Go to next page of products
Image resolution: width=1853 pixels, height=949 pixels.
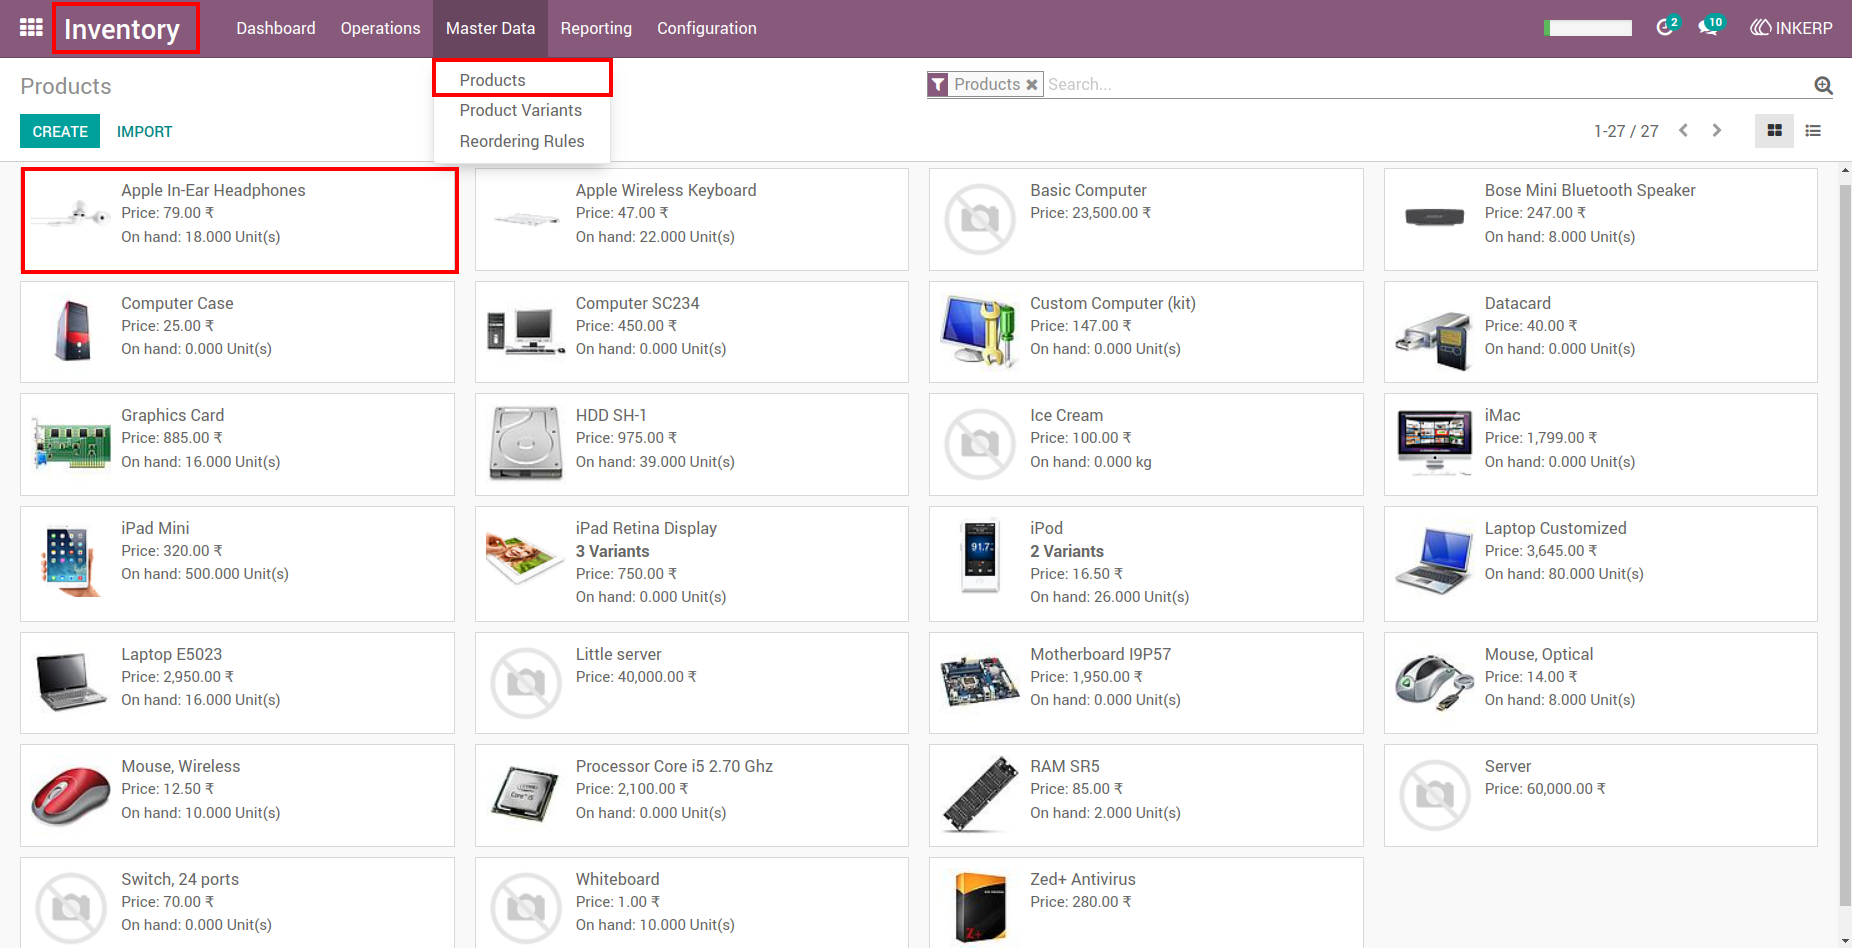tap(1717, 131)
